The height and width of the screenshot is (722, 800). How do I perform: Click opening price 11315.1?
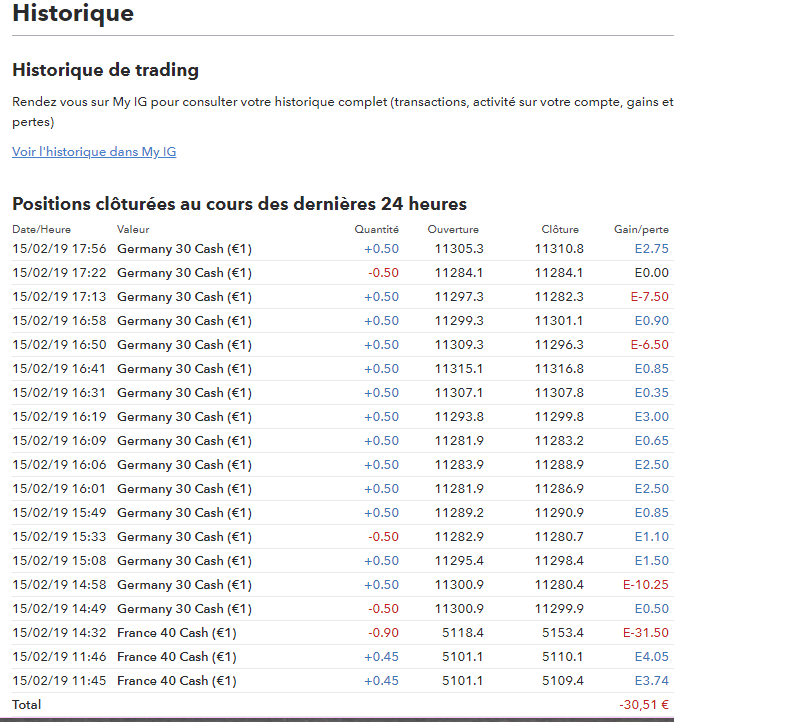(x=459, y=368)
